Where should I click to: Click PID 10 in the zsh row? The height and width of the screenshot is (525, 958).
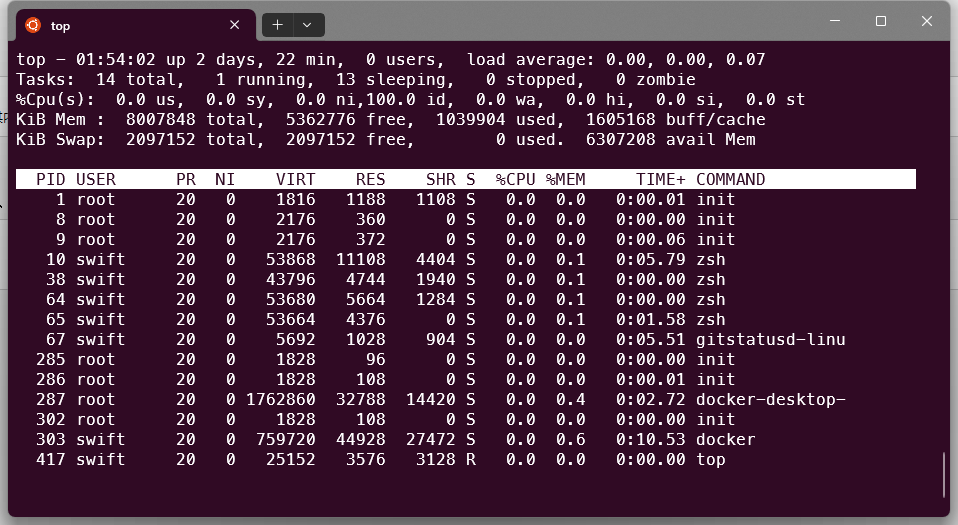tap(56, 260)
